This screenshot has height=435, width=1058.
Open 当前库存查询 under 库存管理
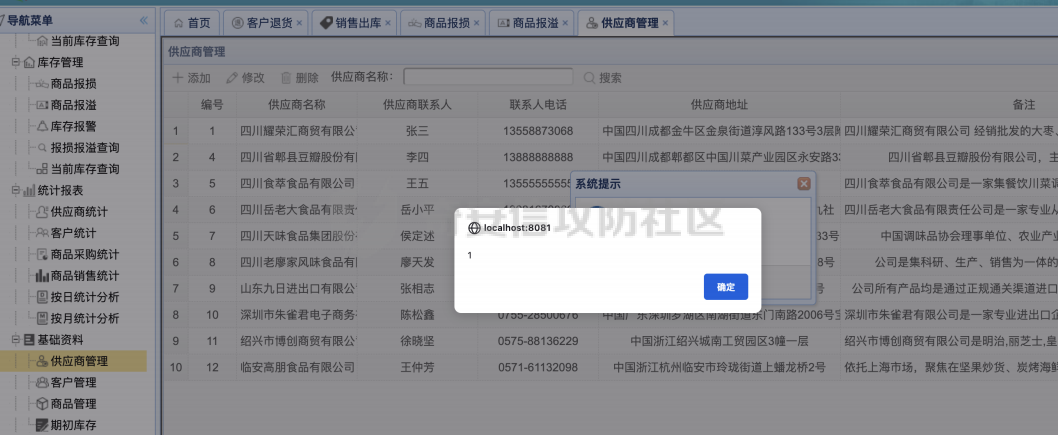(85, 169)
